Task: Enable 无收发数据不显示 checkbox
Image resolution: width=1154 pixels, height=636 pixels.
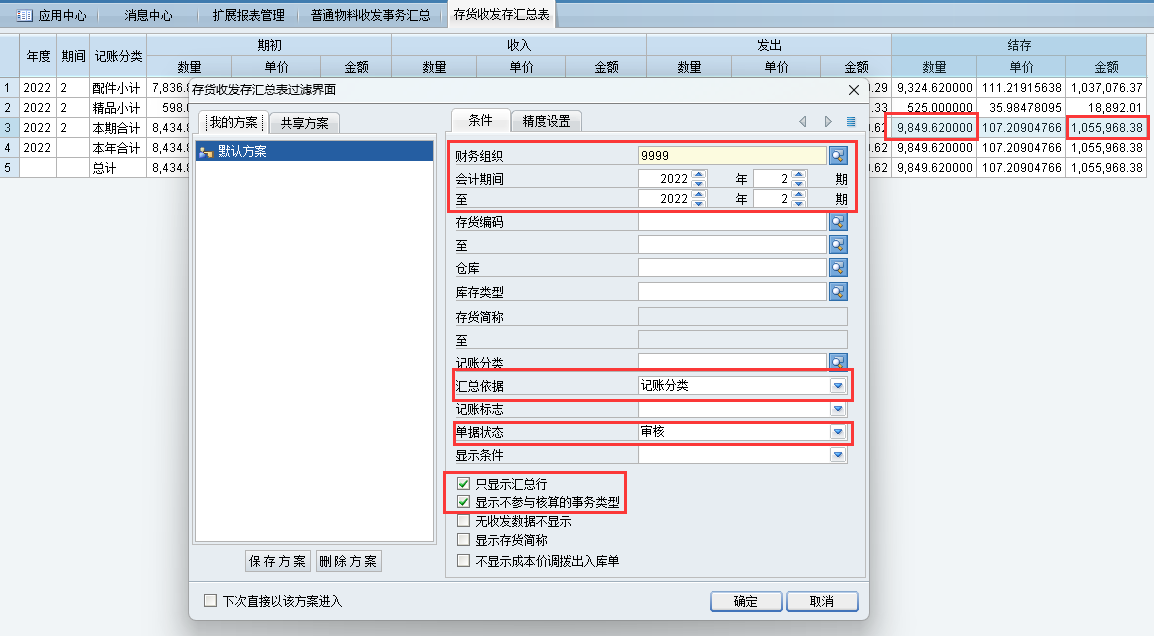Action: (x=463, y=521)
